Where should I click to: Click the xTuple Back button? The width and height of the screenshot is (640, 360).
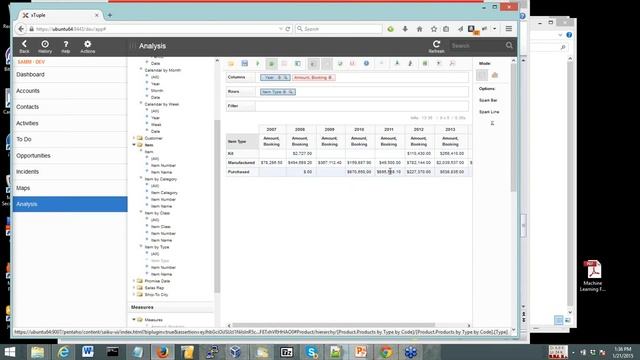tap(24, 47)
